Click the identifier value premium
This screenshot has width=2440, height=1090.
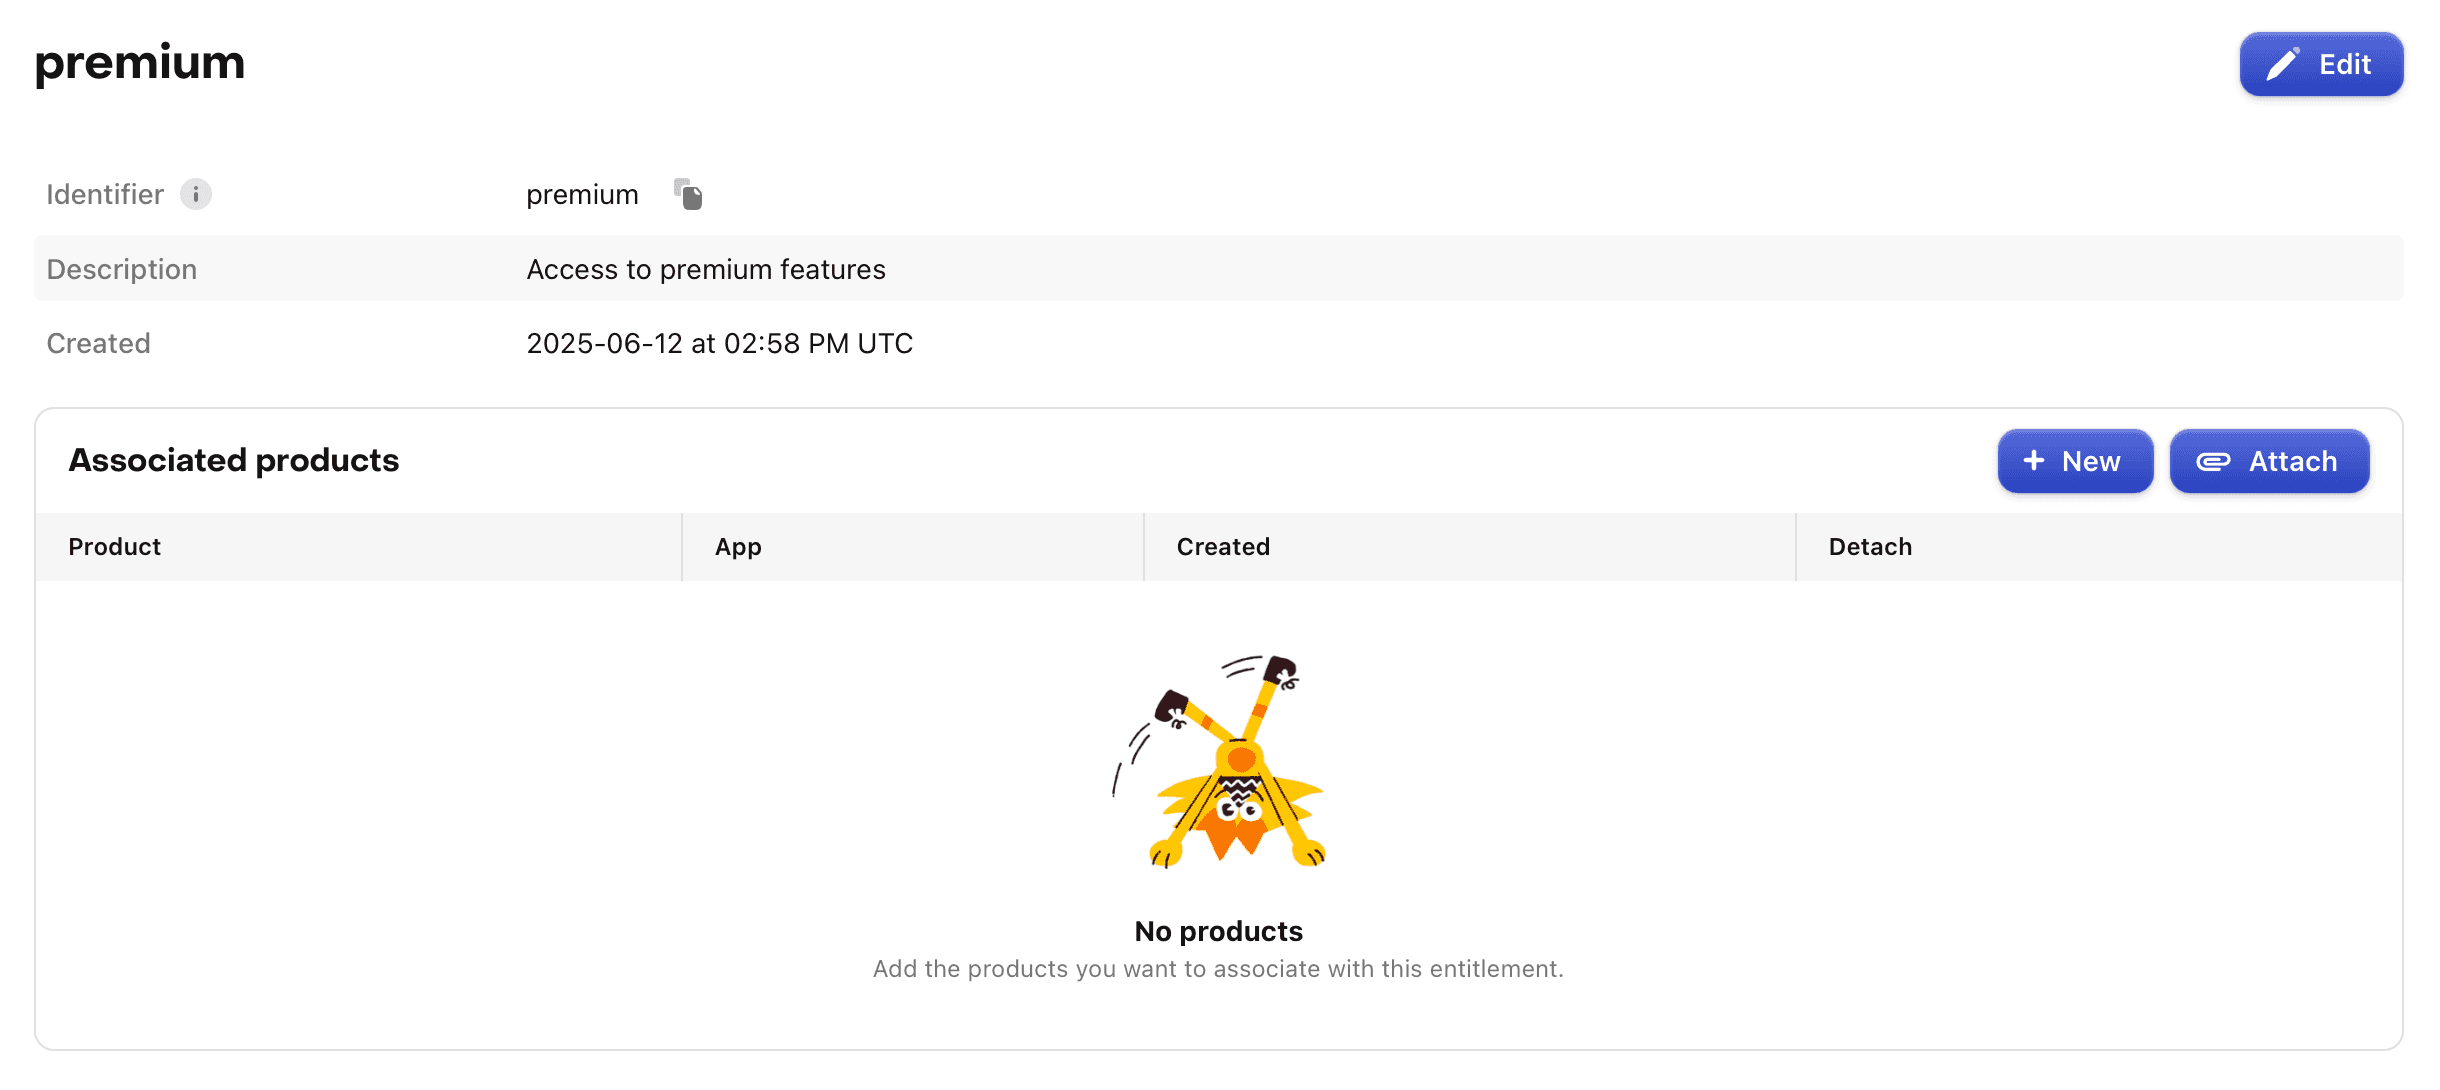[582, 194]
